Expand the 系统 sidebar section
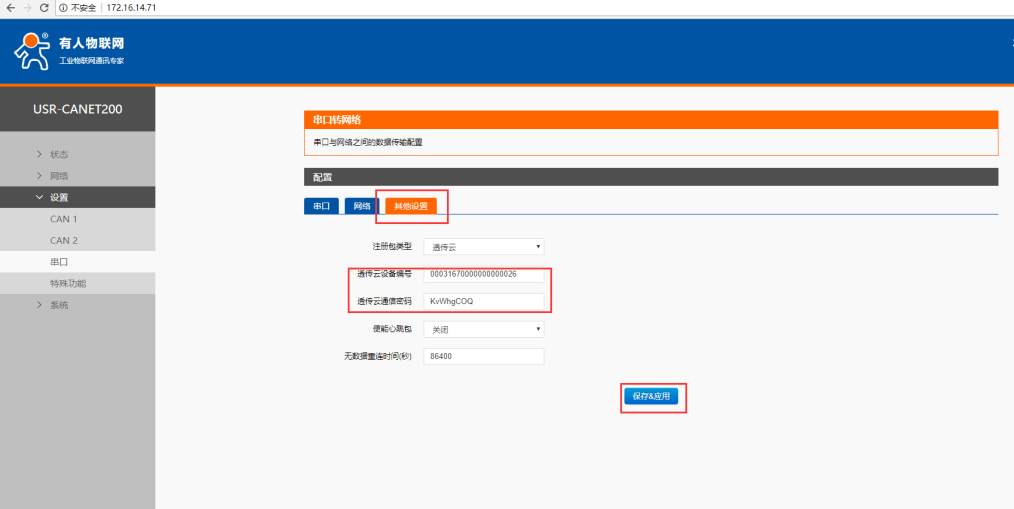Screen dimensions: 1014x509 coord(59,305)
